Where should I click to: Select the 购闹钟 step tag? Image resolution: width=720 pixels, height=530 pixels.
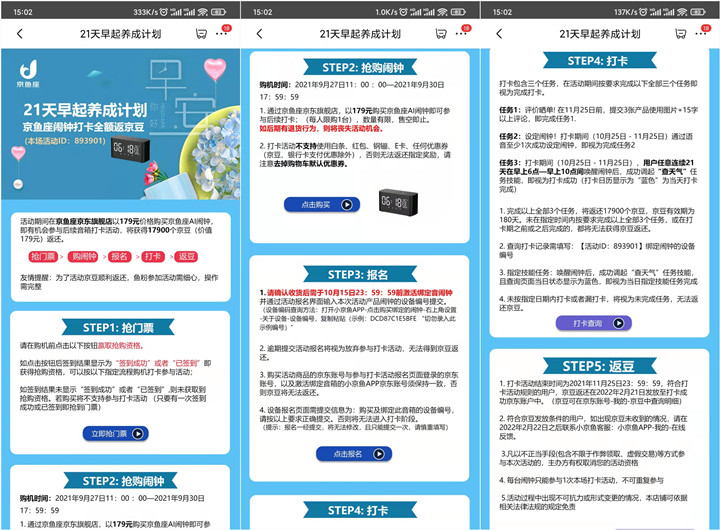84,257
